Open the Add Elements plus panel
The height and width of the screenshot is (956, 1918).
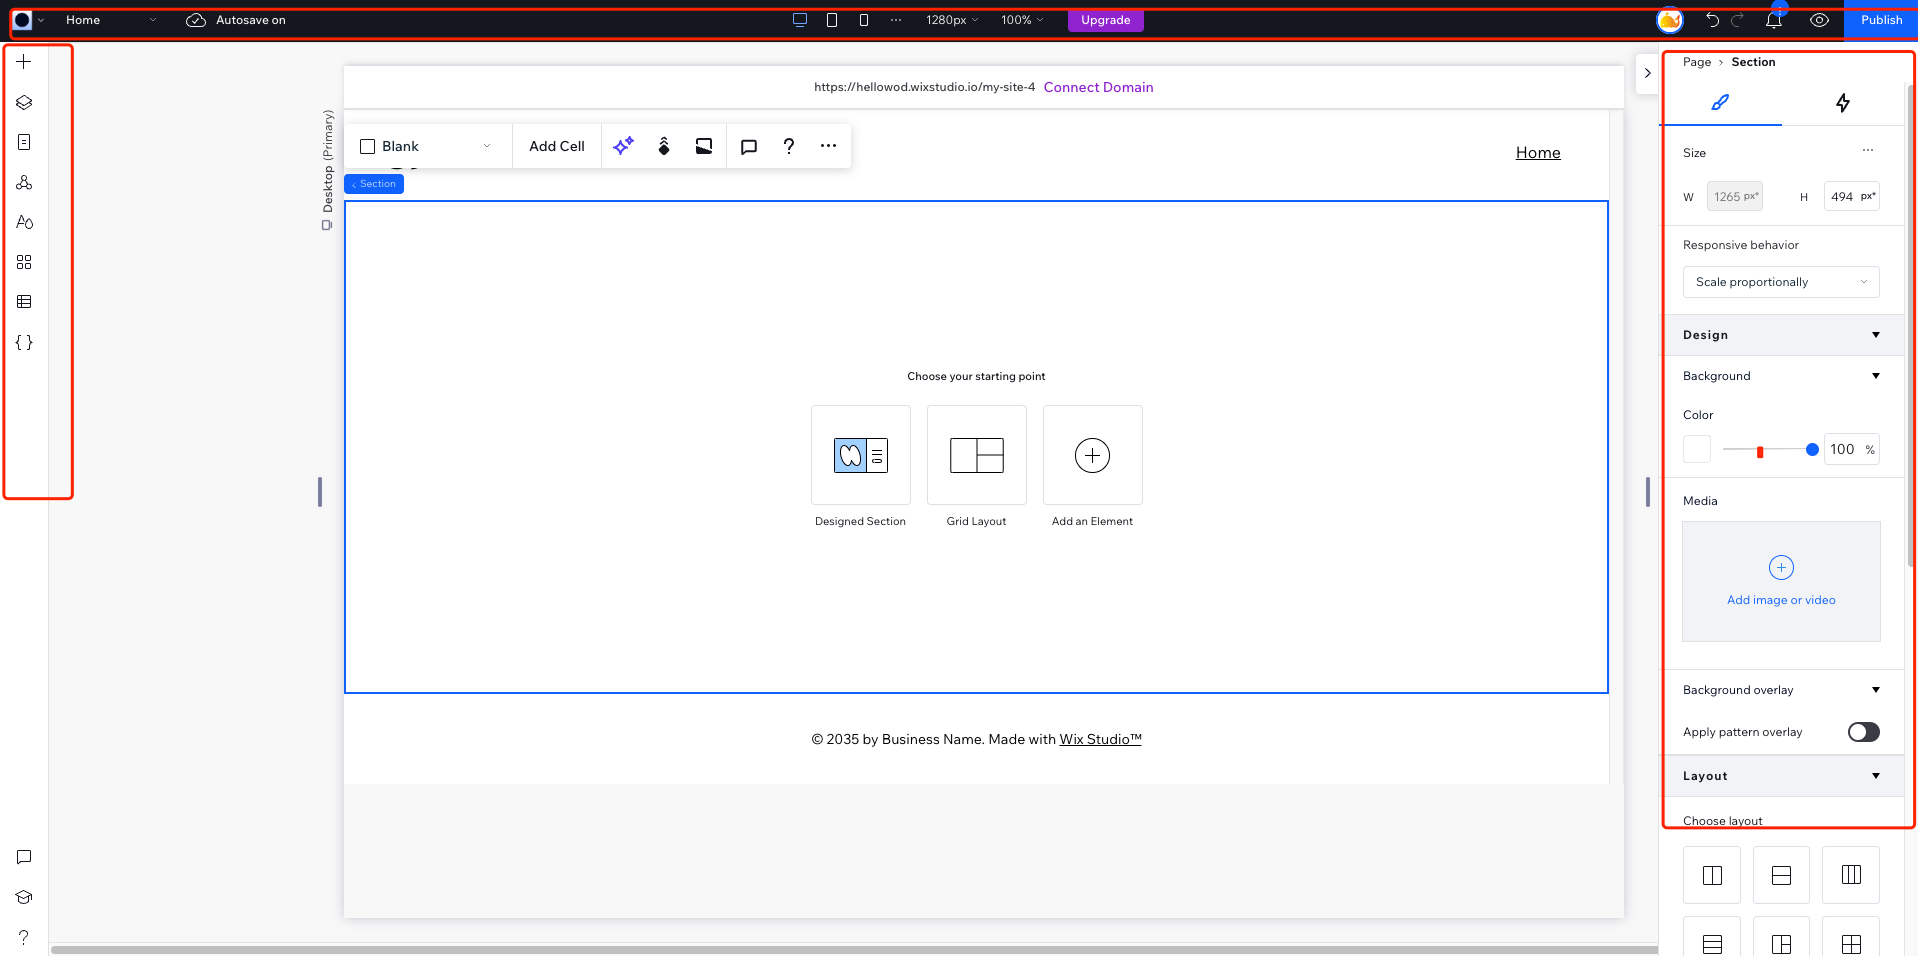(x=24, y=62)
